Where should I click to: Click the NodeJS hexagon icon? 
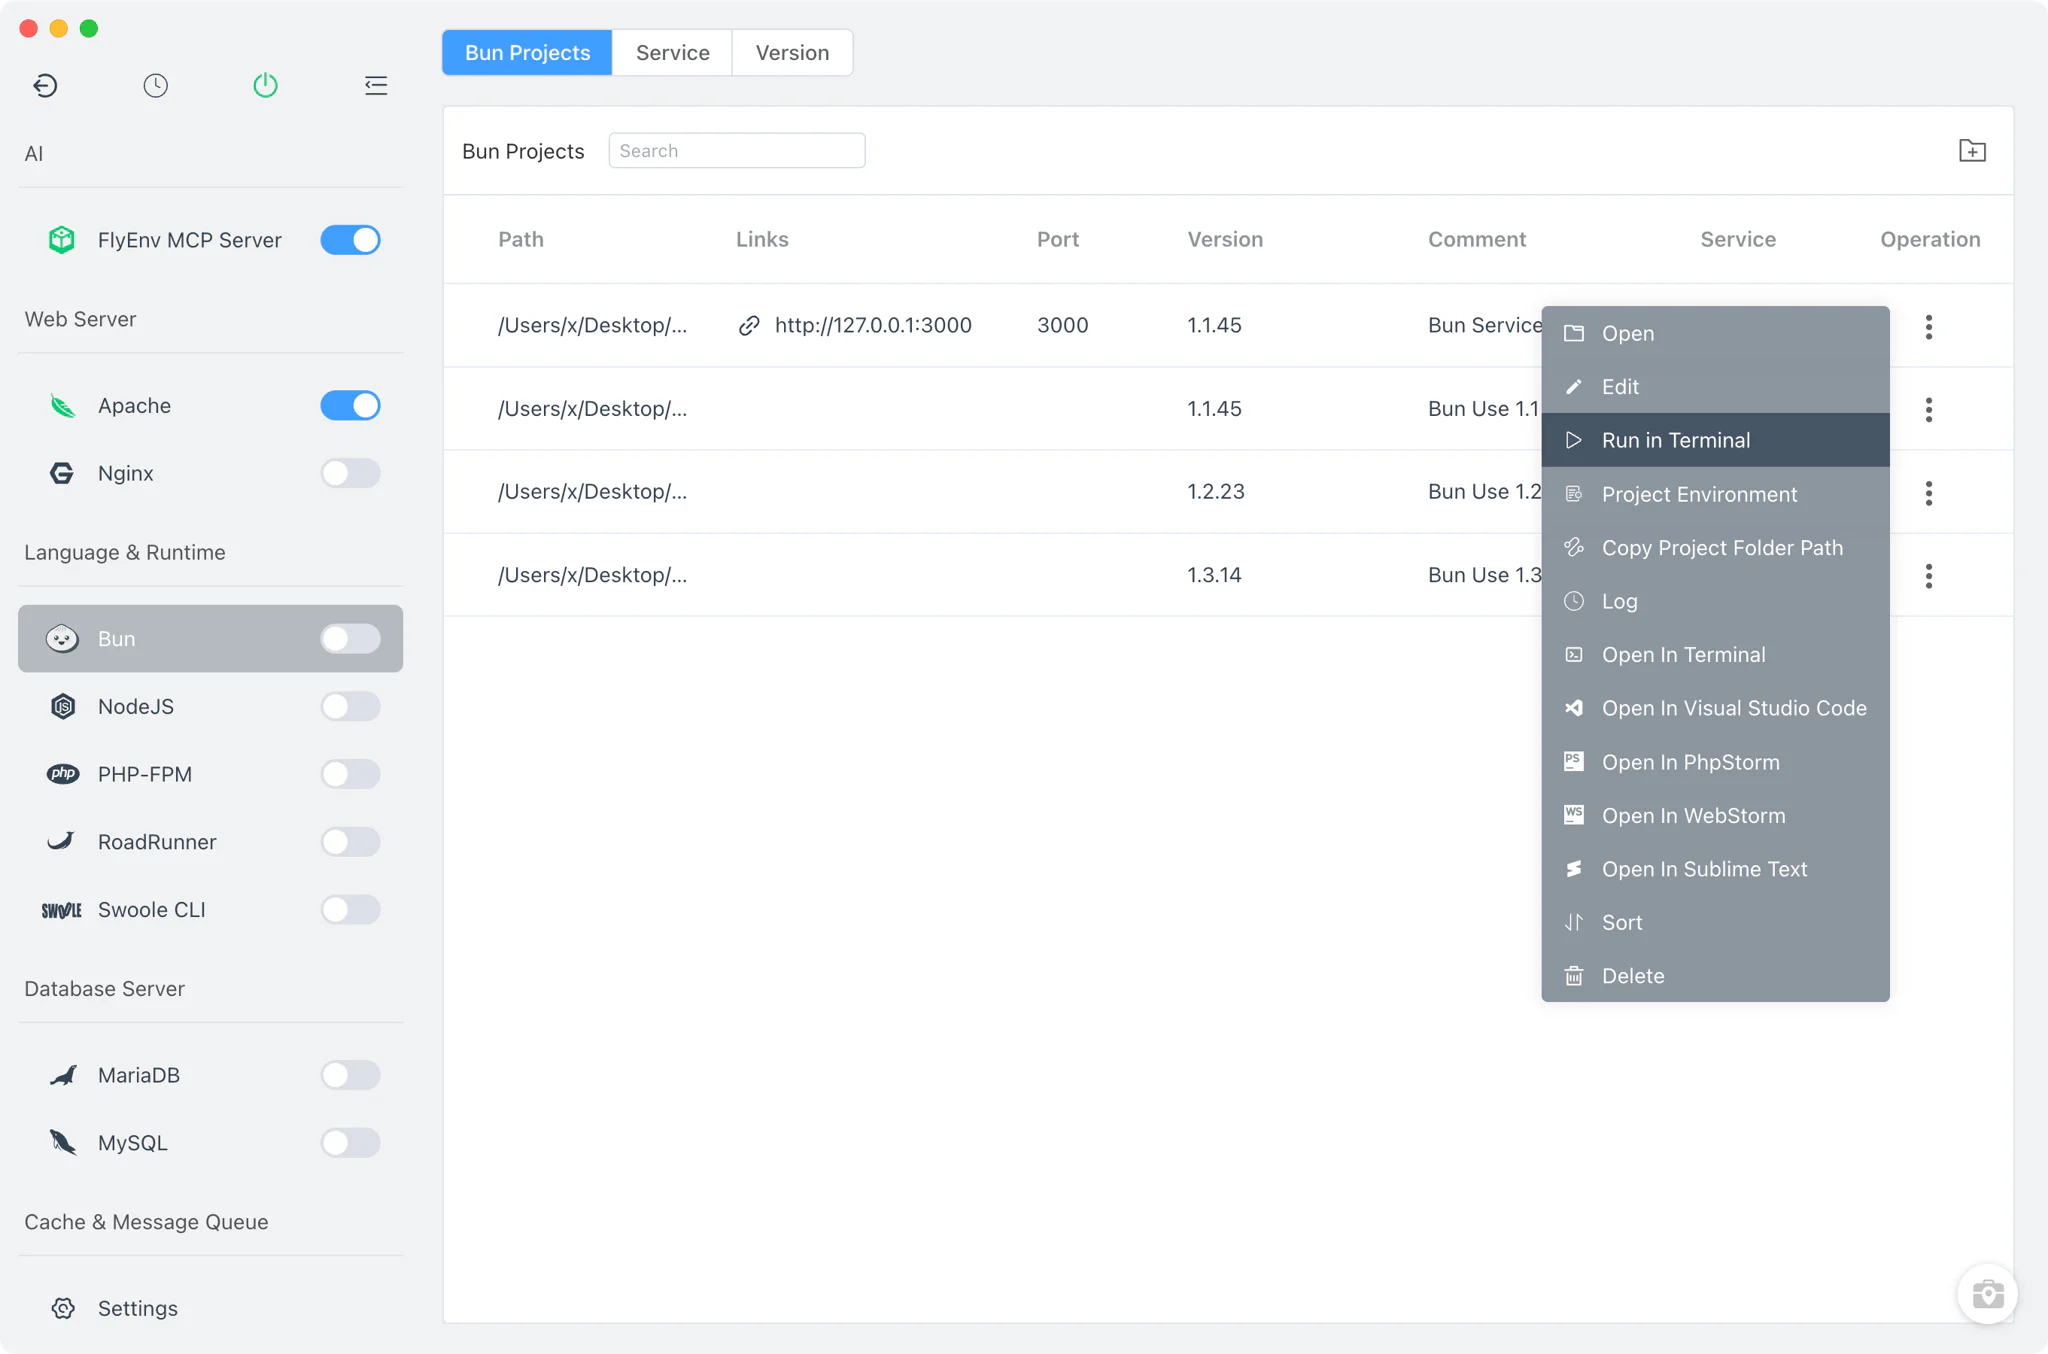[x=62, y=706]
